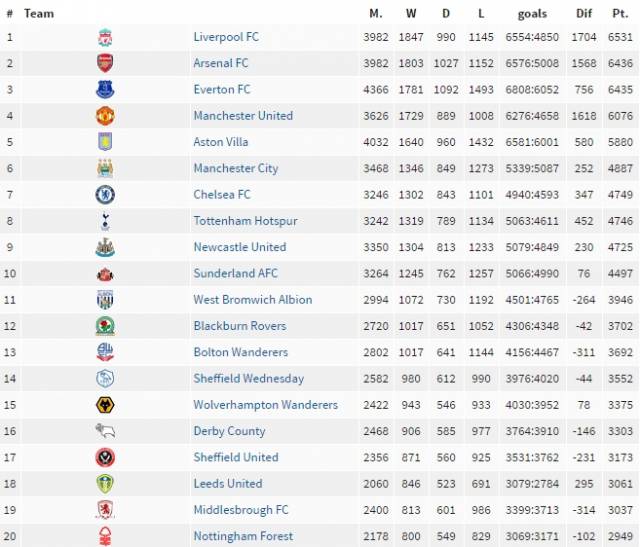Click the Arsenal FC crest icon

[x=105, y=63]
